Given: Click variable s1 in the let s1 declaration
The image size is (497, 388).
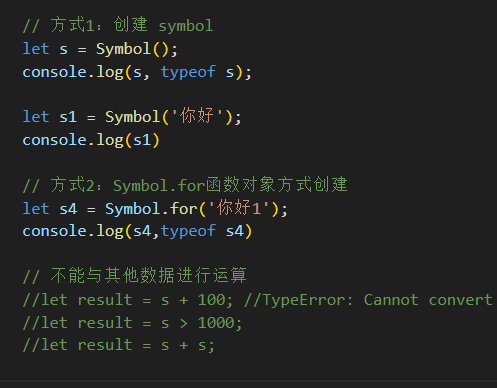Looking at the screenshot, I should 68,117.
